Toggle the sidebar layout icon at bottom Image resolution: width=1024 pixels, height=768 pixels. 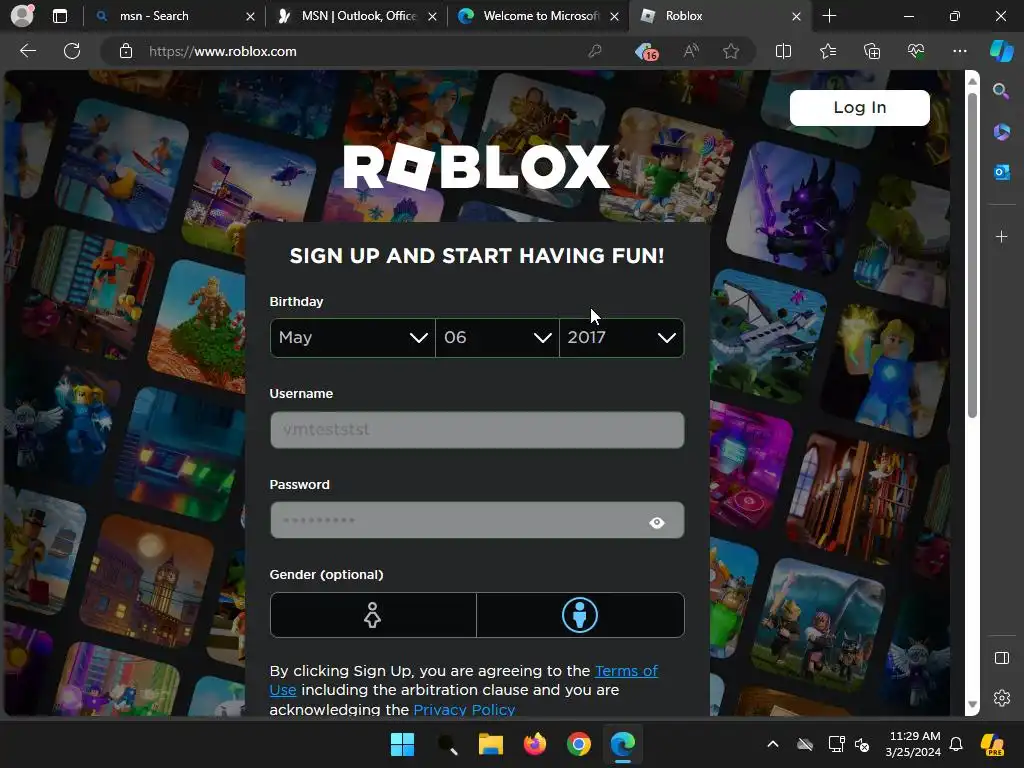[x=1001, y=658]
